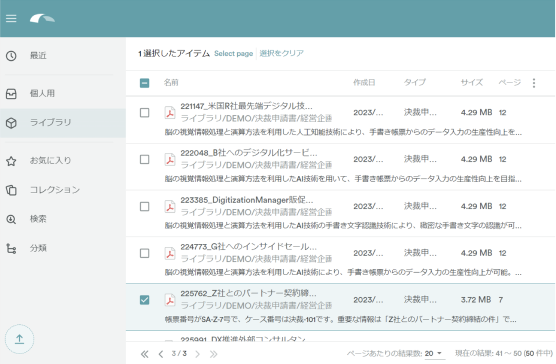The height and width of the screenshot is (364, 556).
Task: Open document 224773_G社へのインサイドセール
Action: [249, 247]
